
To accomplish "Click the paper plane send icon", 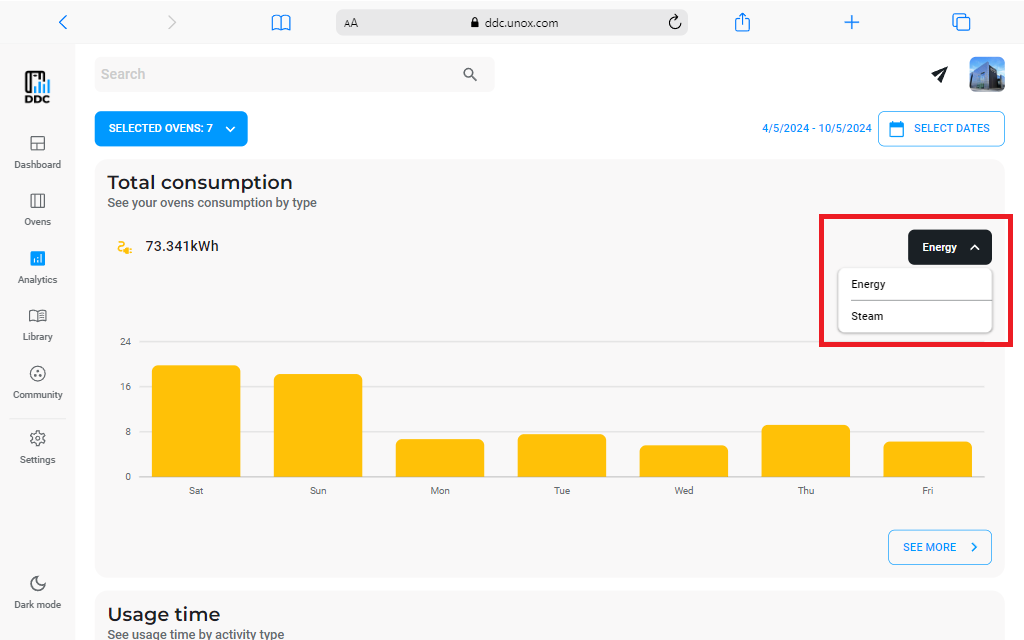I will (939, 74).
